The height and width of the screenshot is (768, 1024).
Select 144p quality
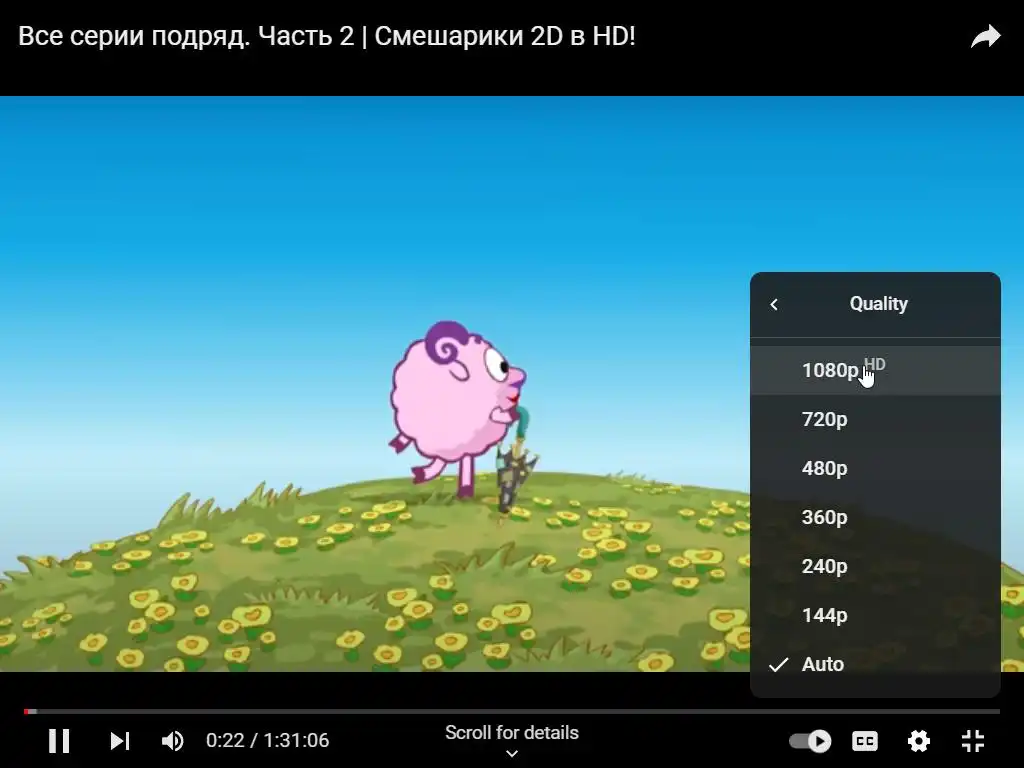(x=875, y=615)
